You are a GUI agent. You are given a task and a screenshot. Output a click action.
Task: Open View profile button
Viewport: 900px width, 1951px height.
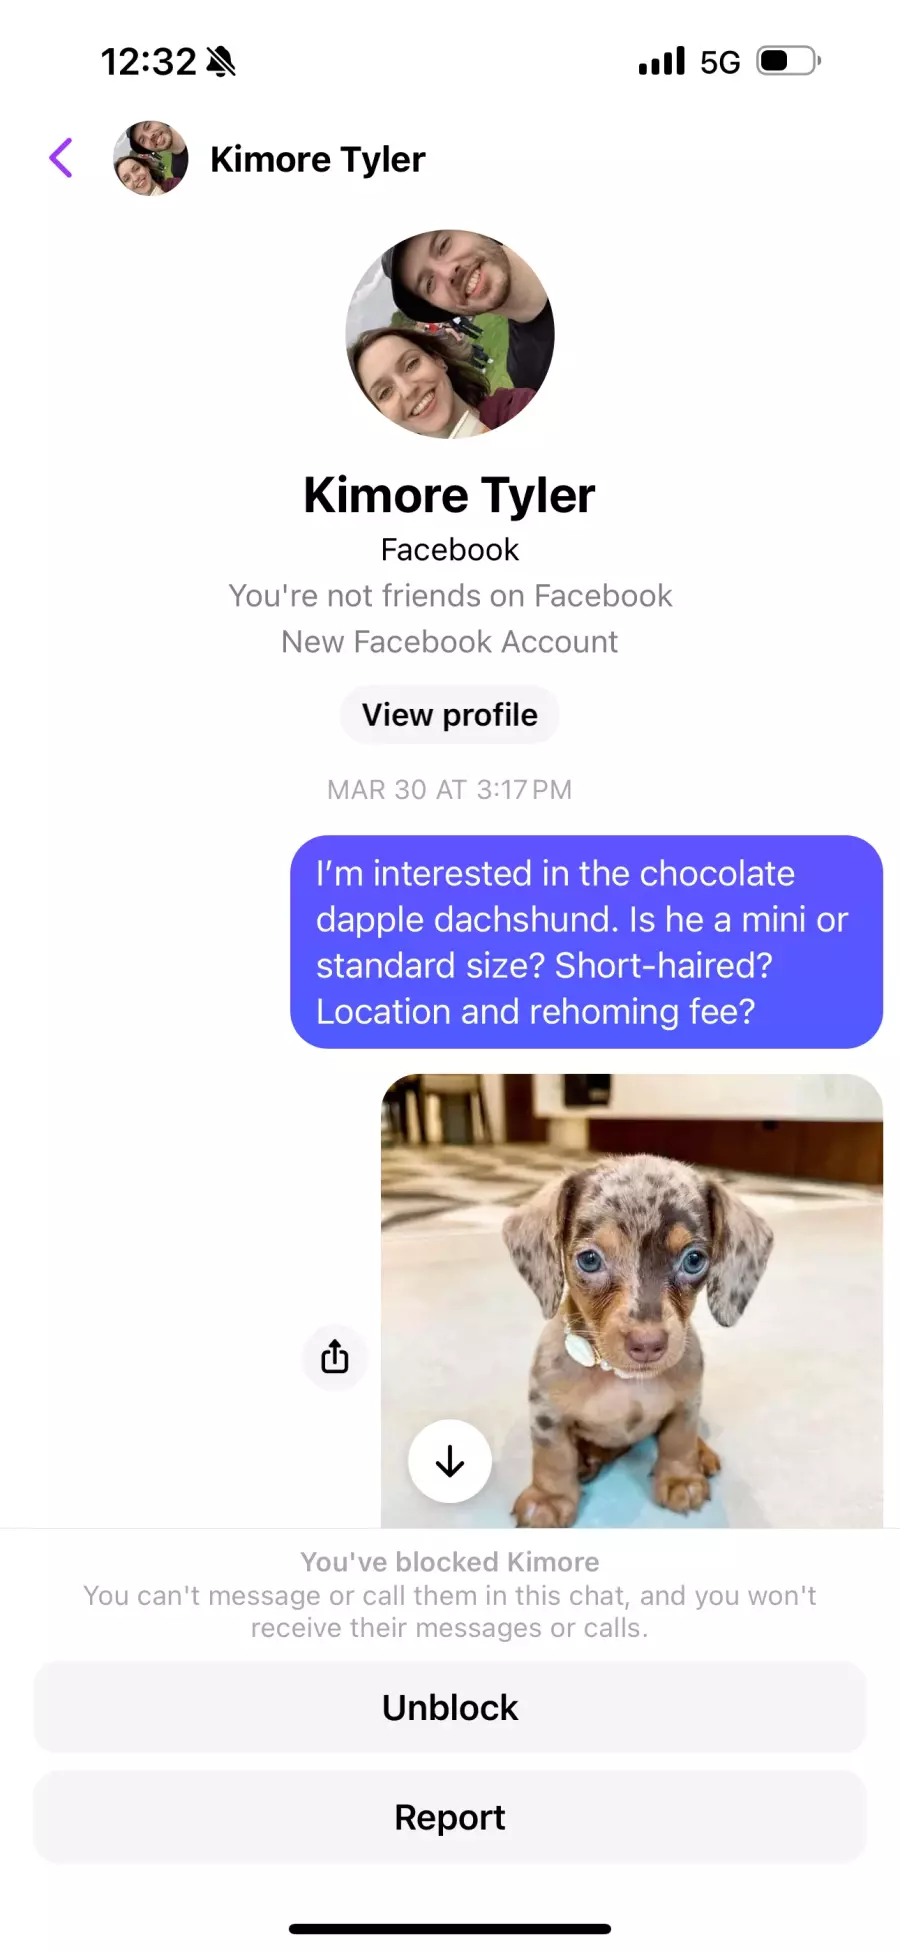(x=450, y=715)
